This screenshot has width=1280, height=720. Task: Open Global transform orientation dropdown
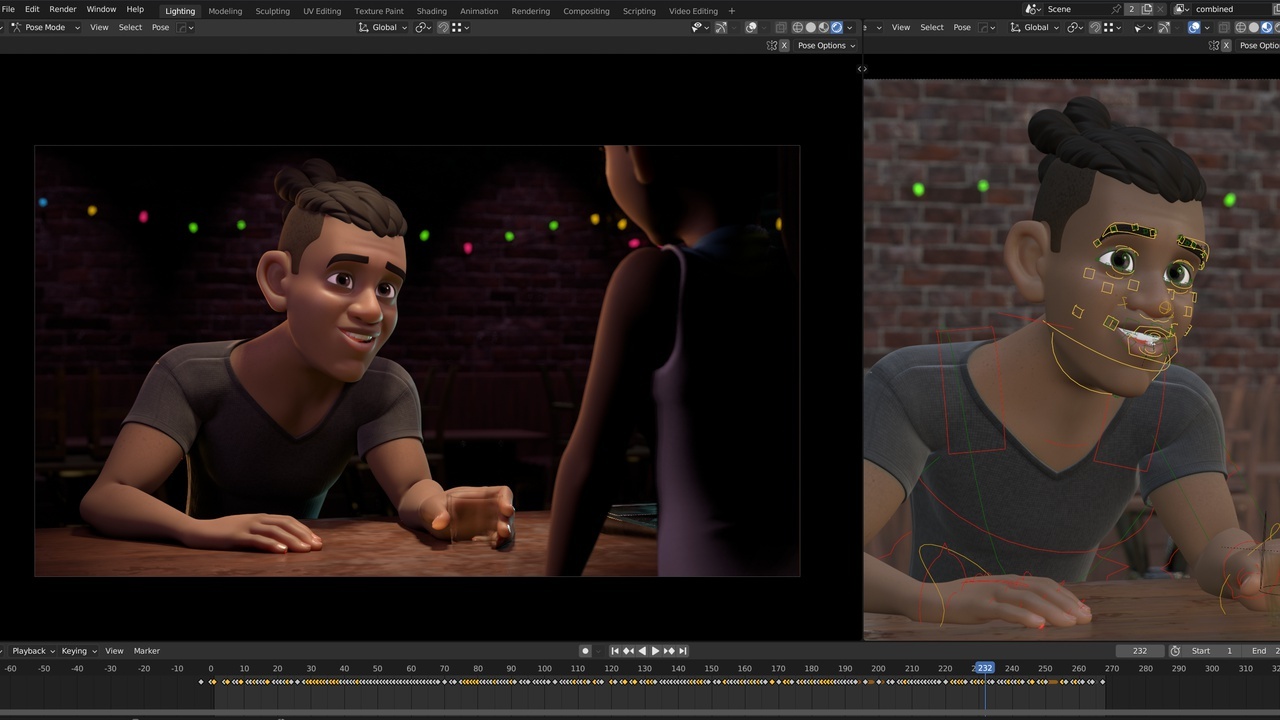pos(384,27)
